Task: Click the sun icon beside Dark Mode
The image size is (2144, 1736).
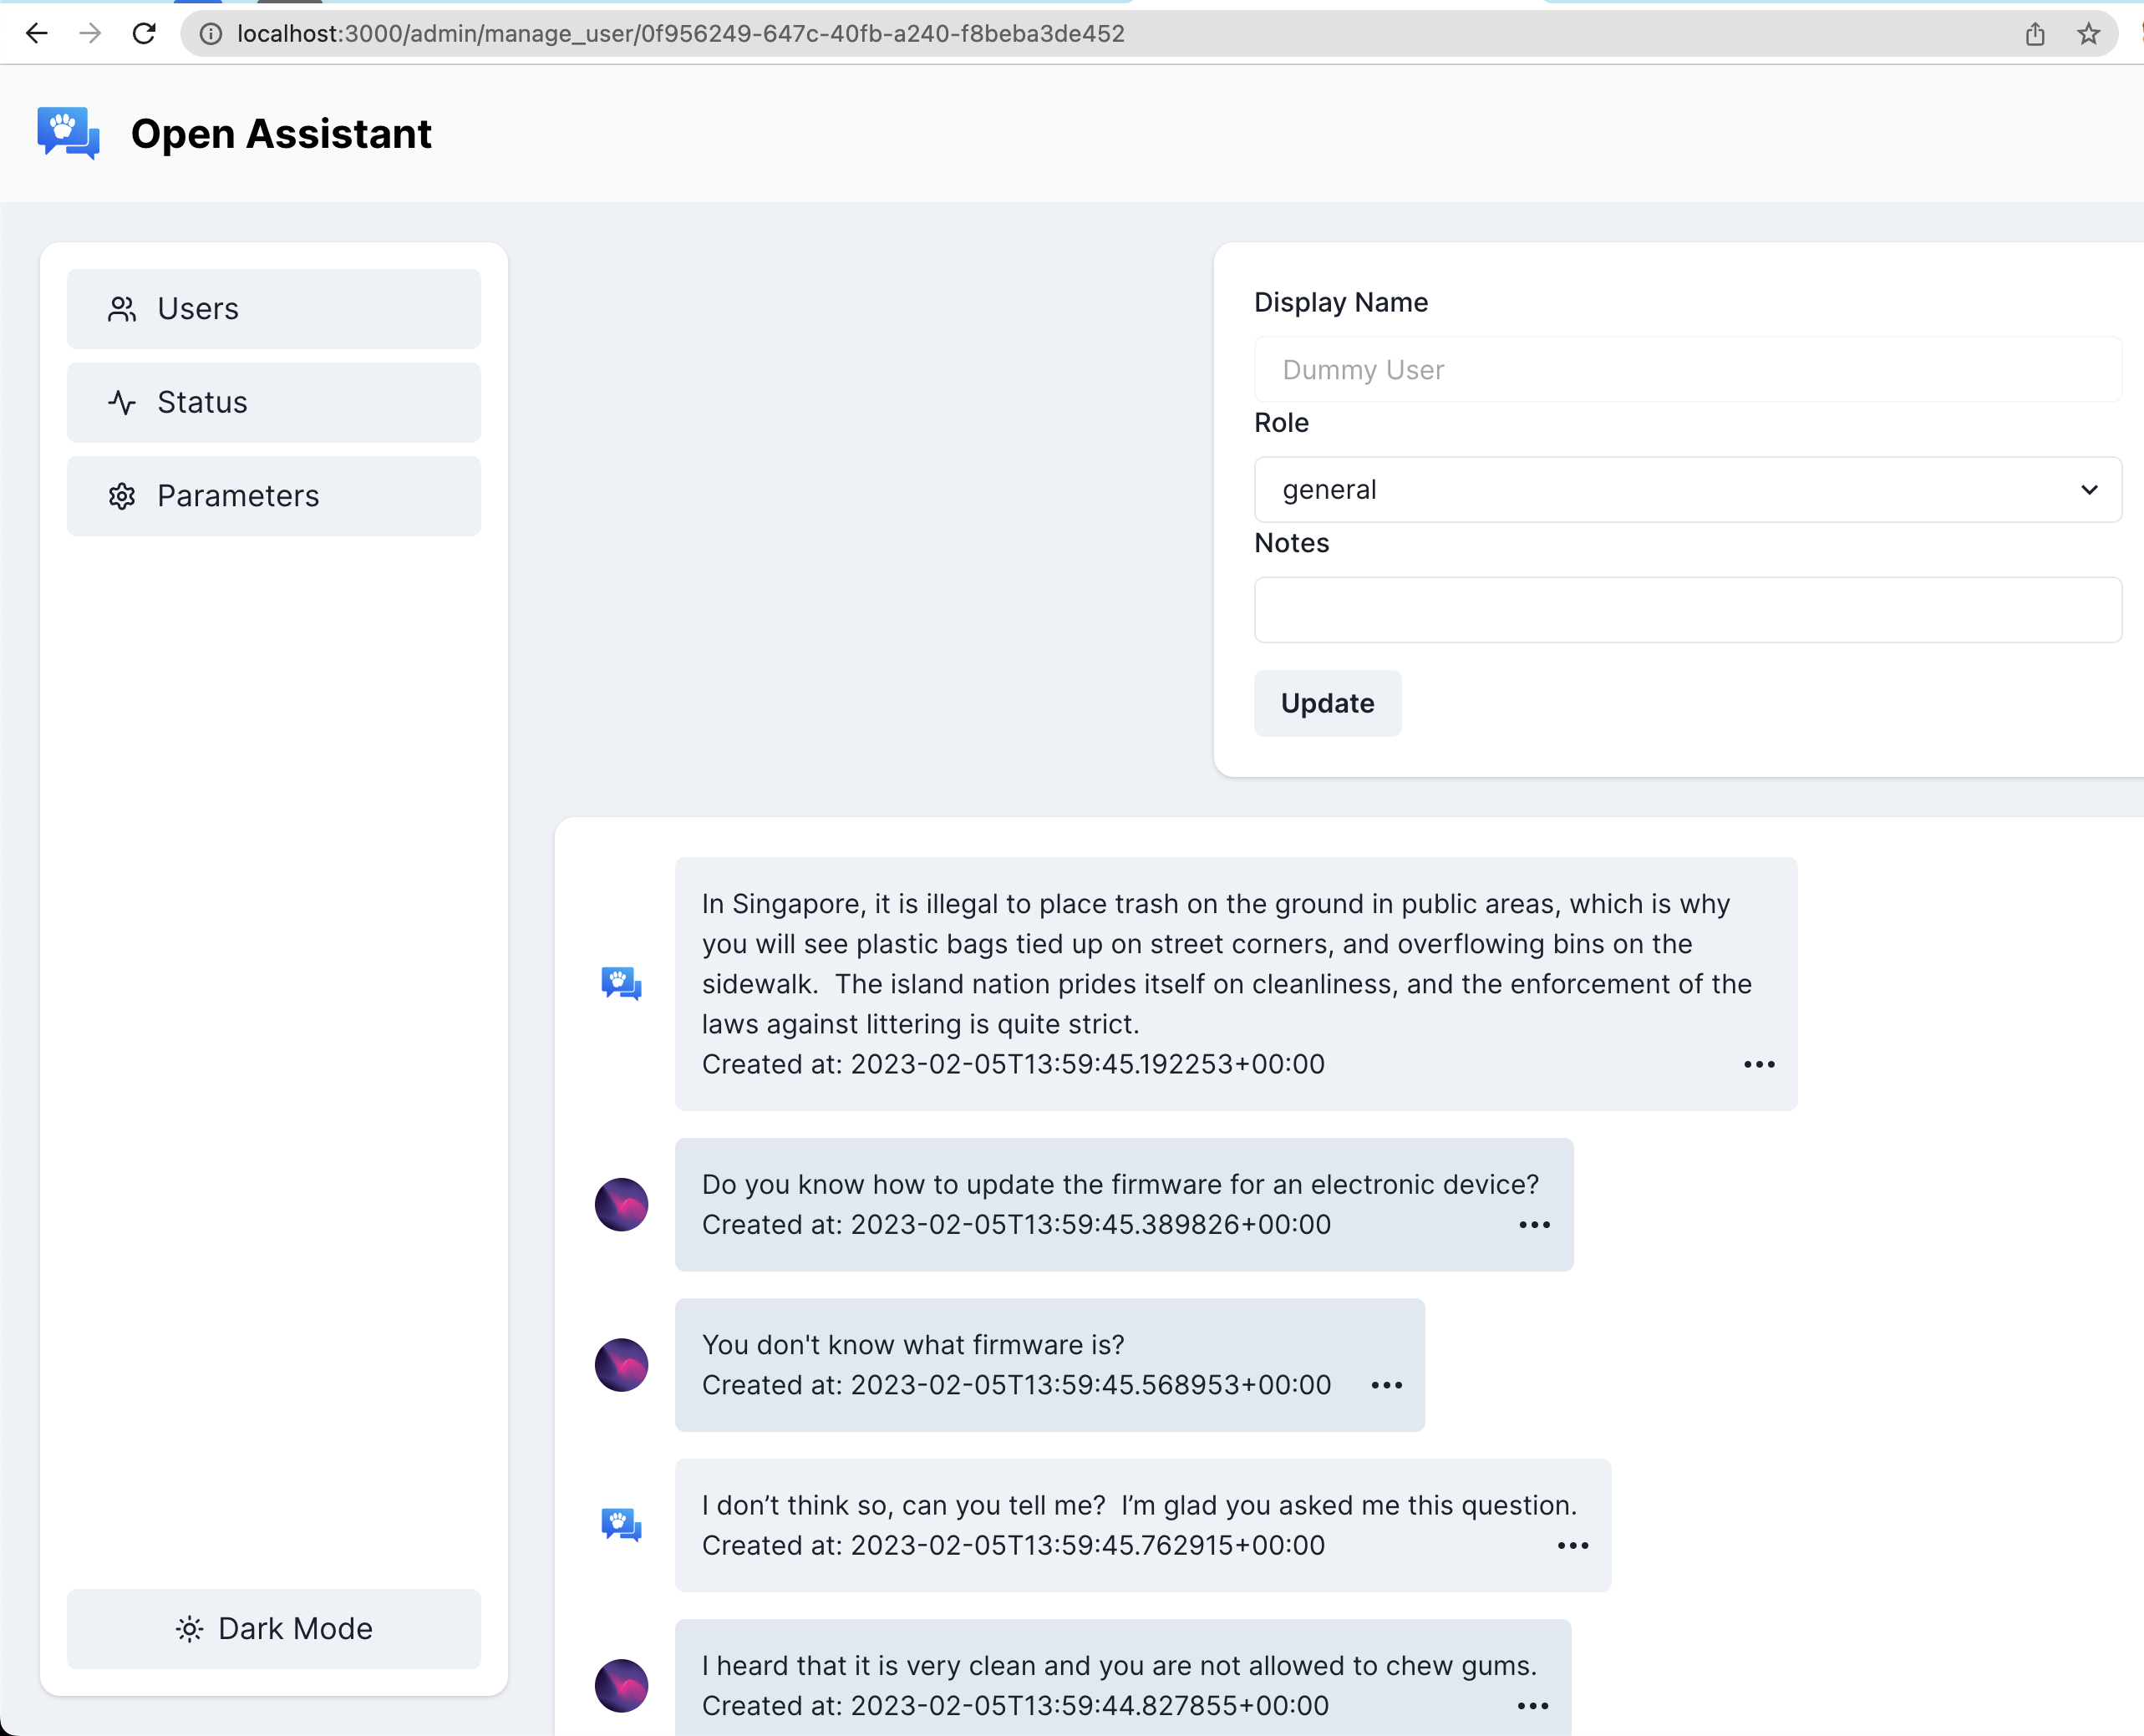Action: 190,1628
